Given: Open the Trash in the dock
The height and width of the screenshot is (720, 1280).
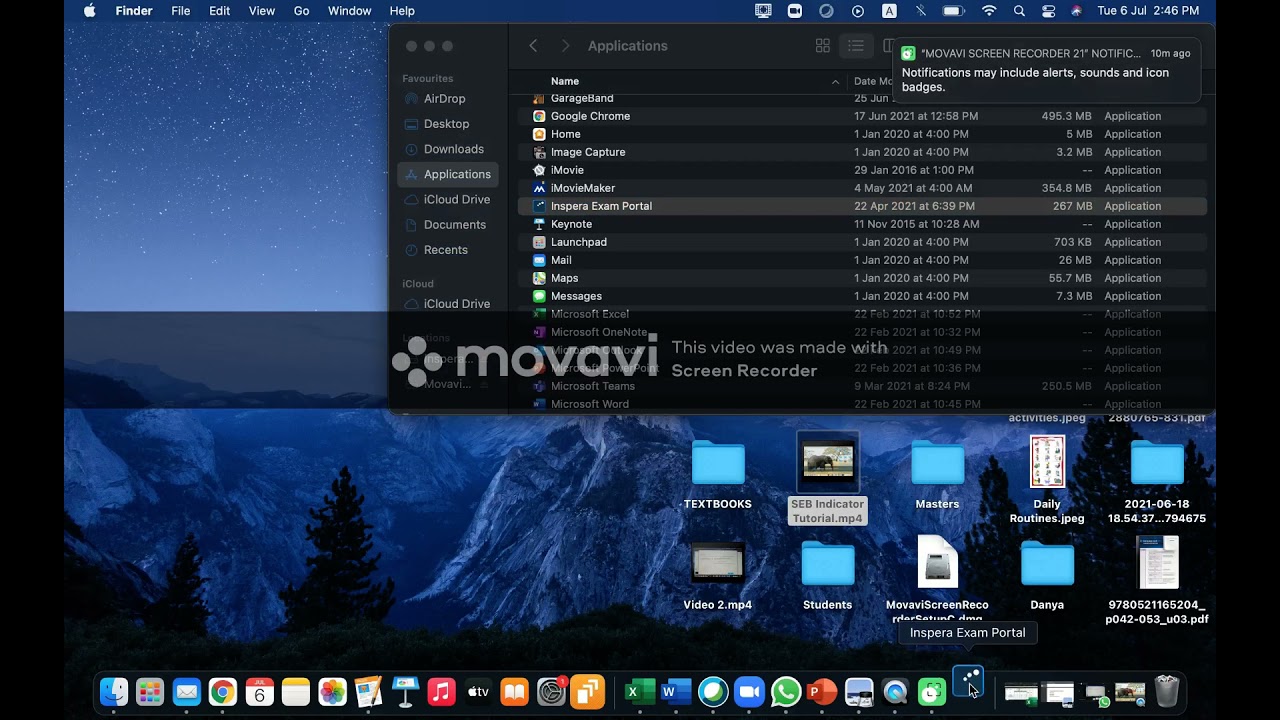Looking at the screenshot, I should [x=1167, y=692].
